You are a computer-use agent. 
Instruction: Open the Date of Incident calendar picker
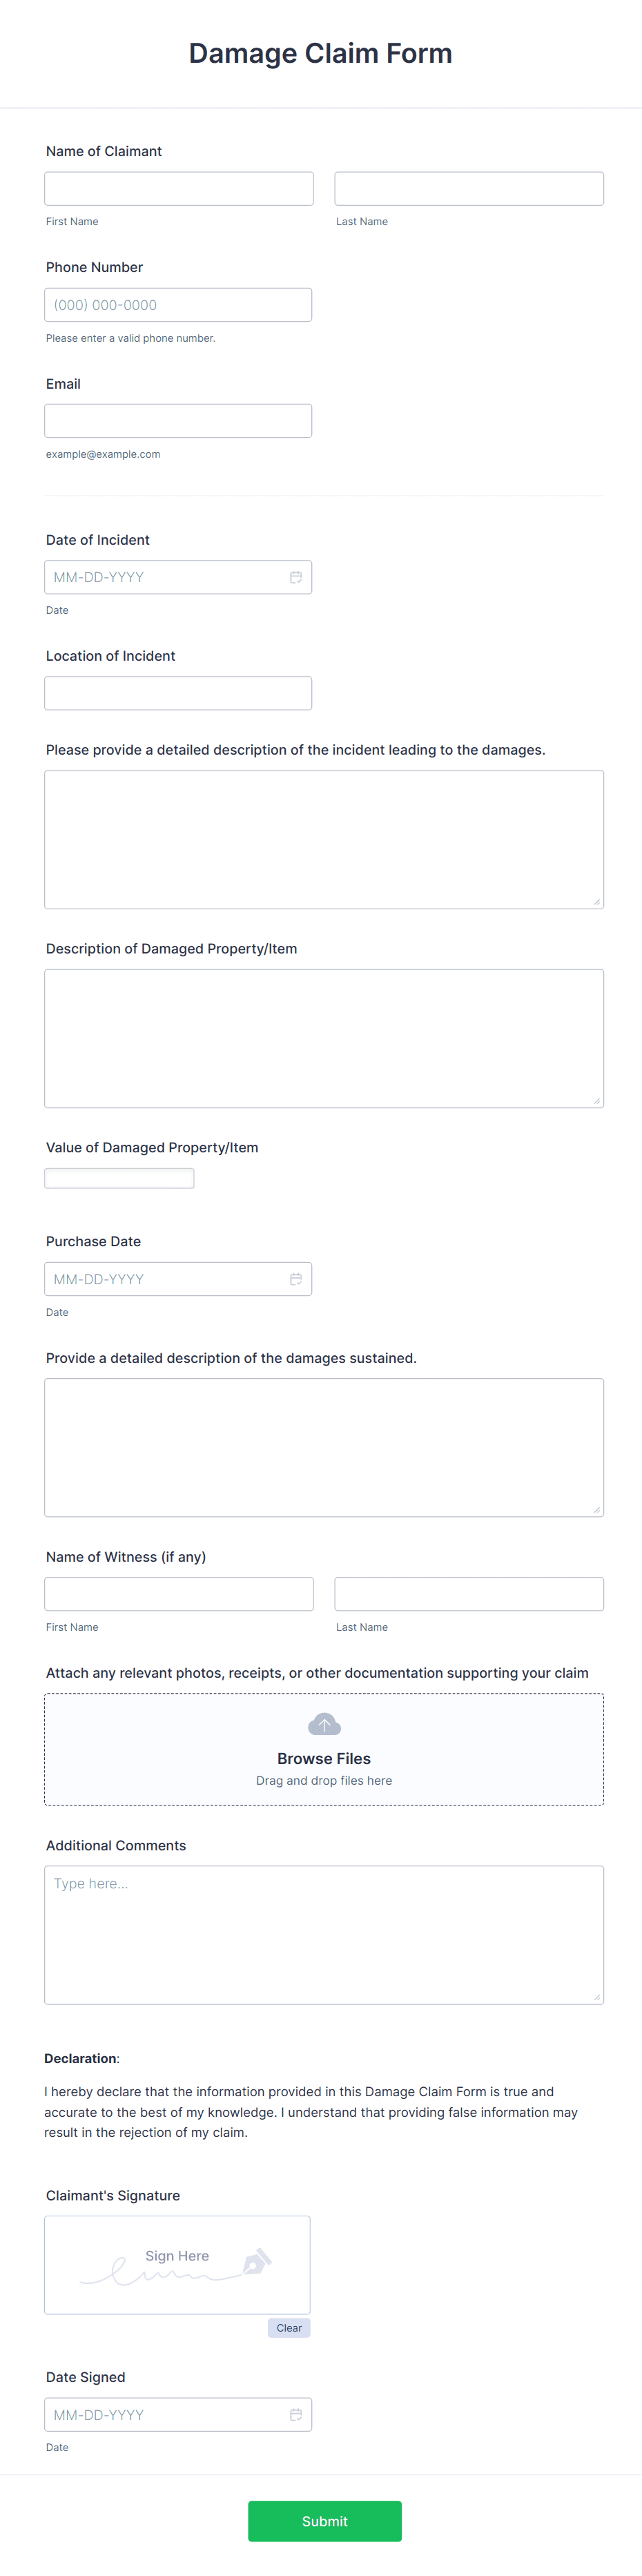tap(296, 576)
